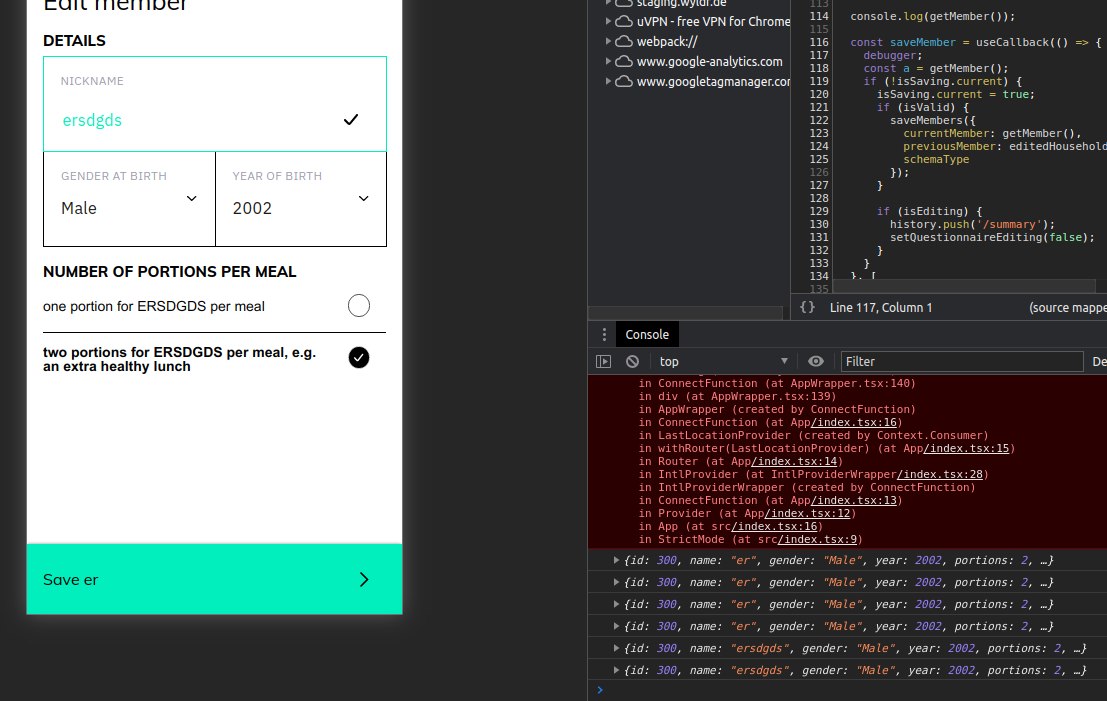This screenshot has height=701, width=1107.
Task: Expand first logged object with name "er"
Action: tap(616, 560)
